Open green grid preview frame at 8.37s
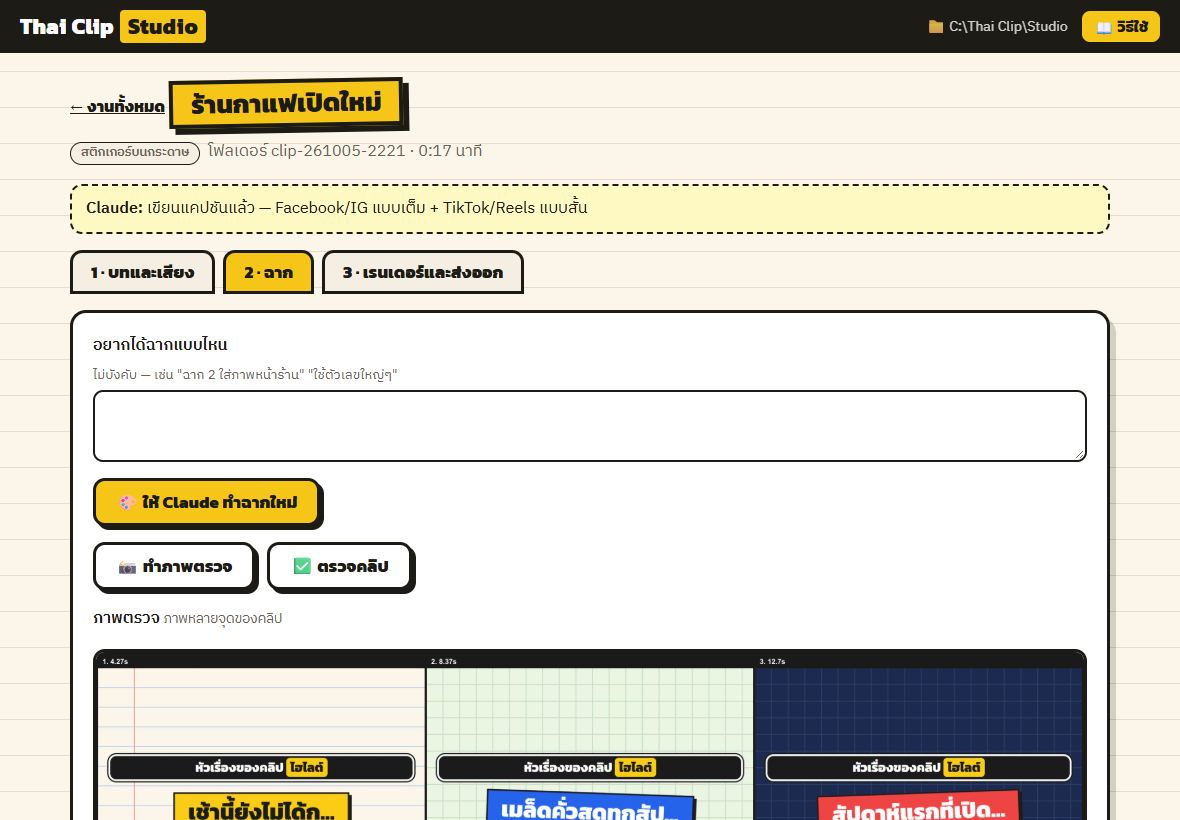This screenshot has height=820, width=1180. [590, 737]
